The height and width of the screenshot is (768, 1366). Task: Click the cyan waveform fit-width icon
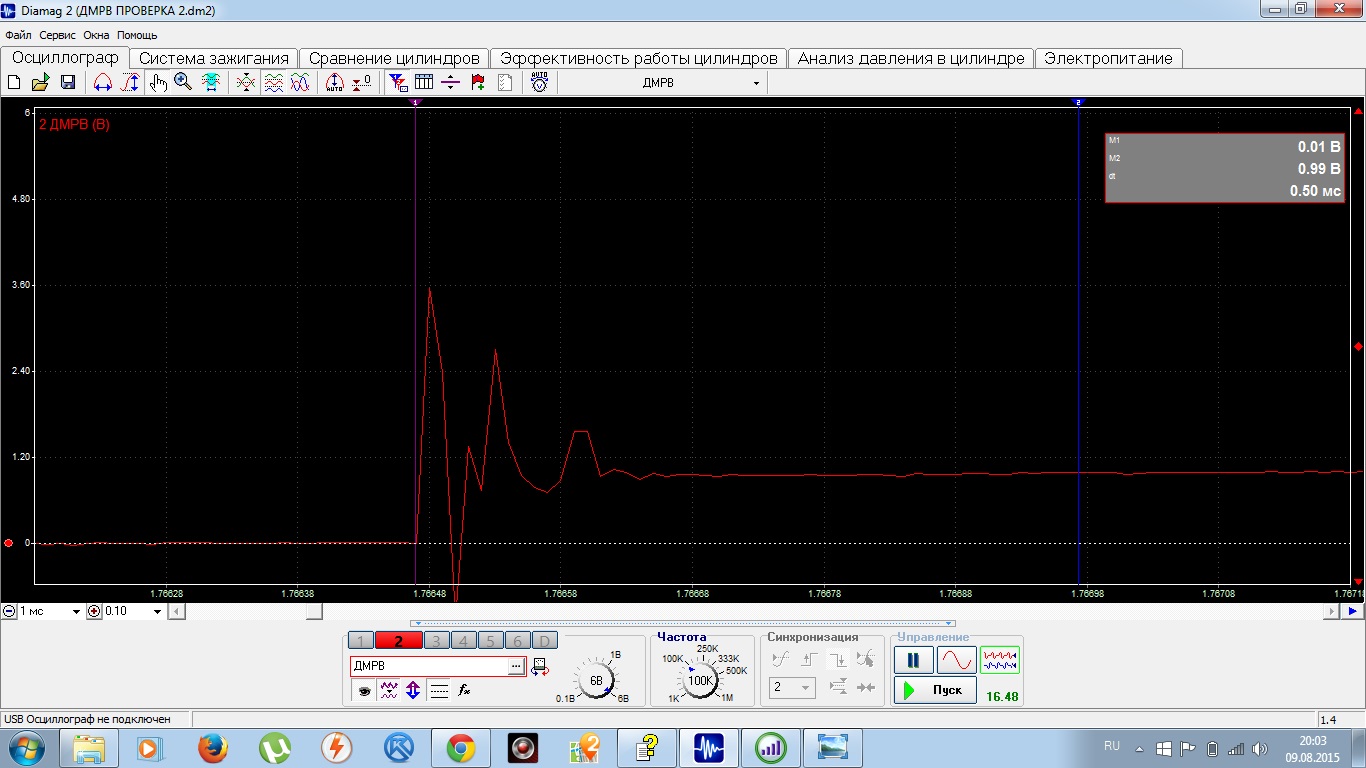[x=211, y=83]
